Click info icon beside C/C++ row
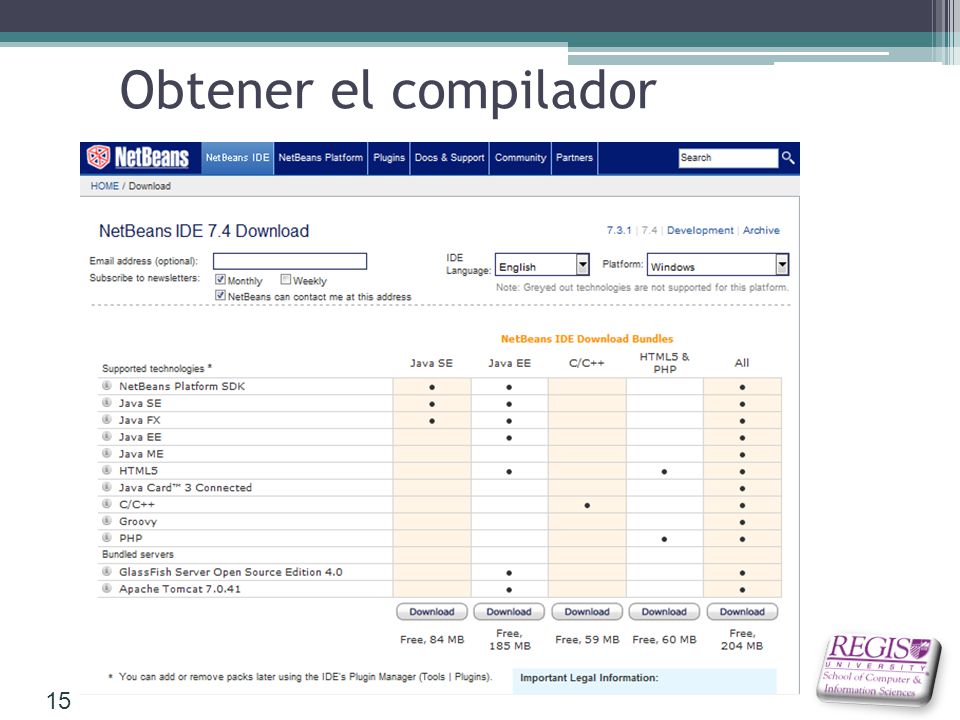The height and width of the screenshot is (720, 960). point(107,504)
